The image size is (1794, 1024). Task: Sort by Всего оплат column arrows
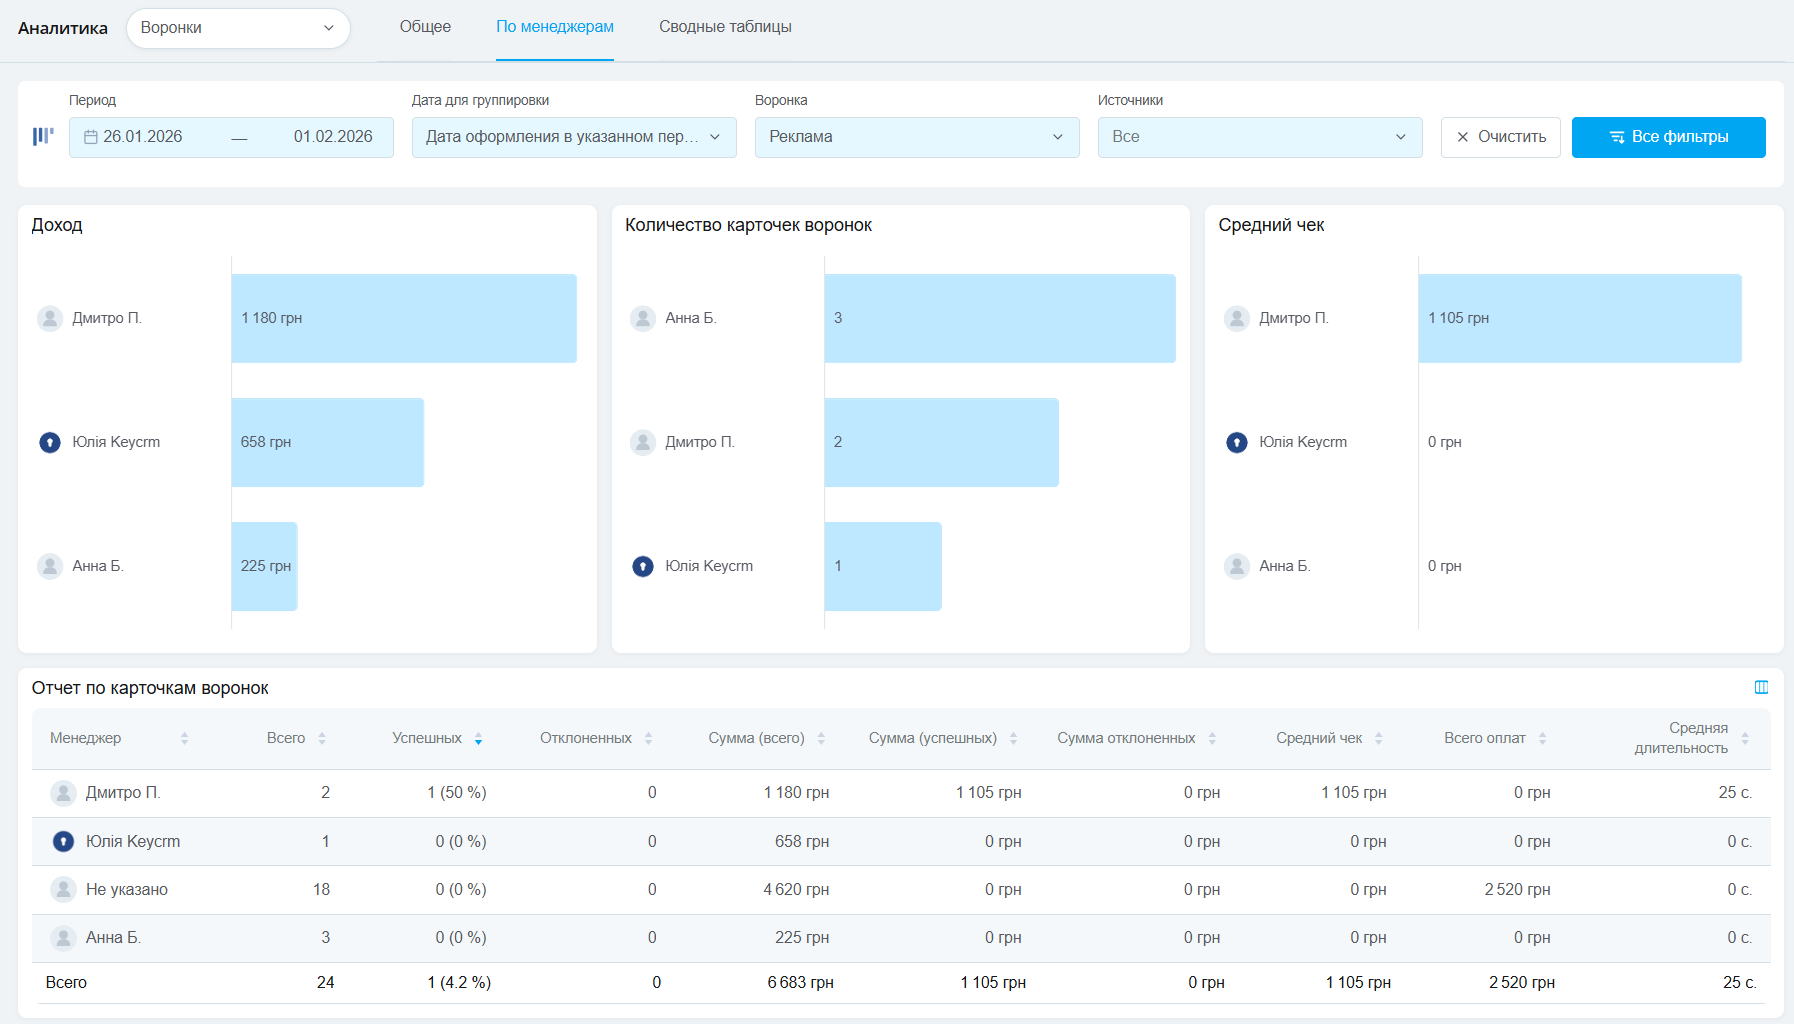[1542, 739]
